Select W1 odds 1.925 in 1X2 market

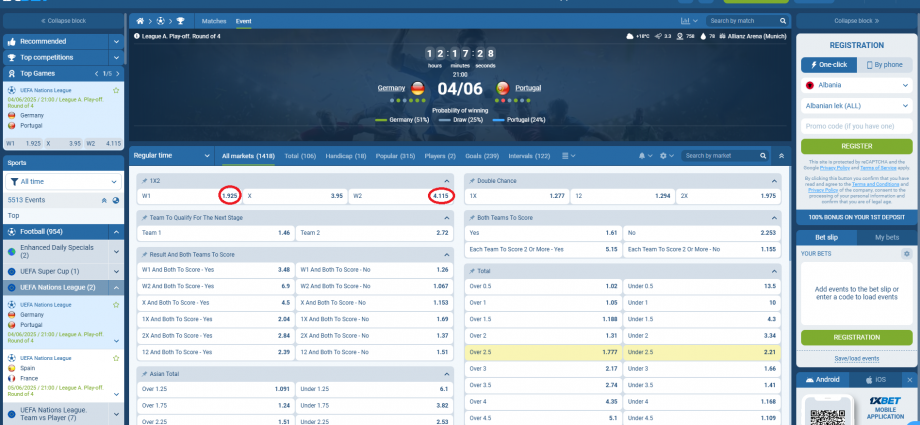(x=190, y=196)
